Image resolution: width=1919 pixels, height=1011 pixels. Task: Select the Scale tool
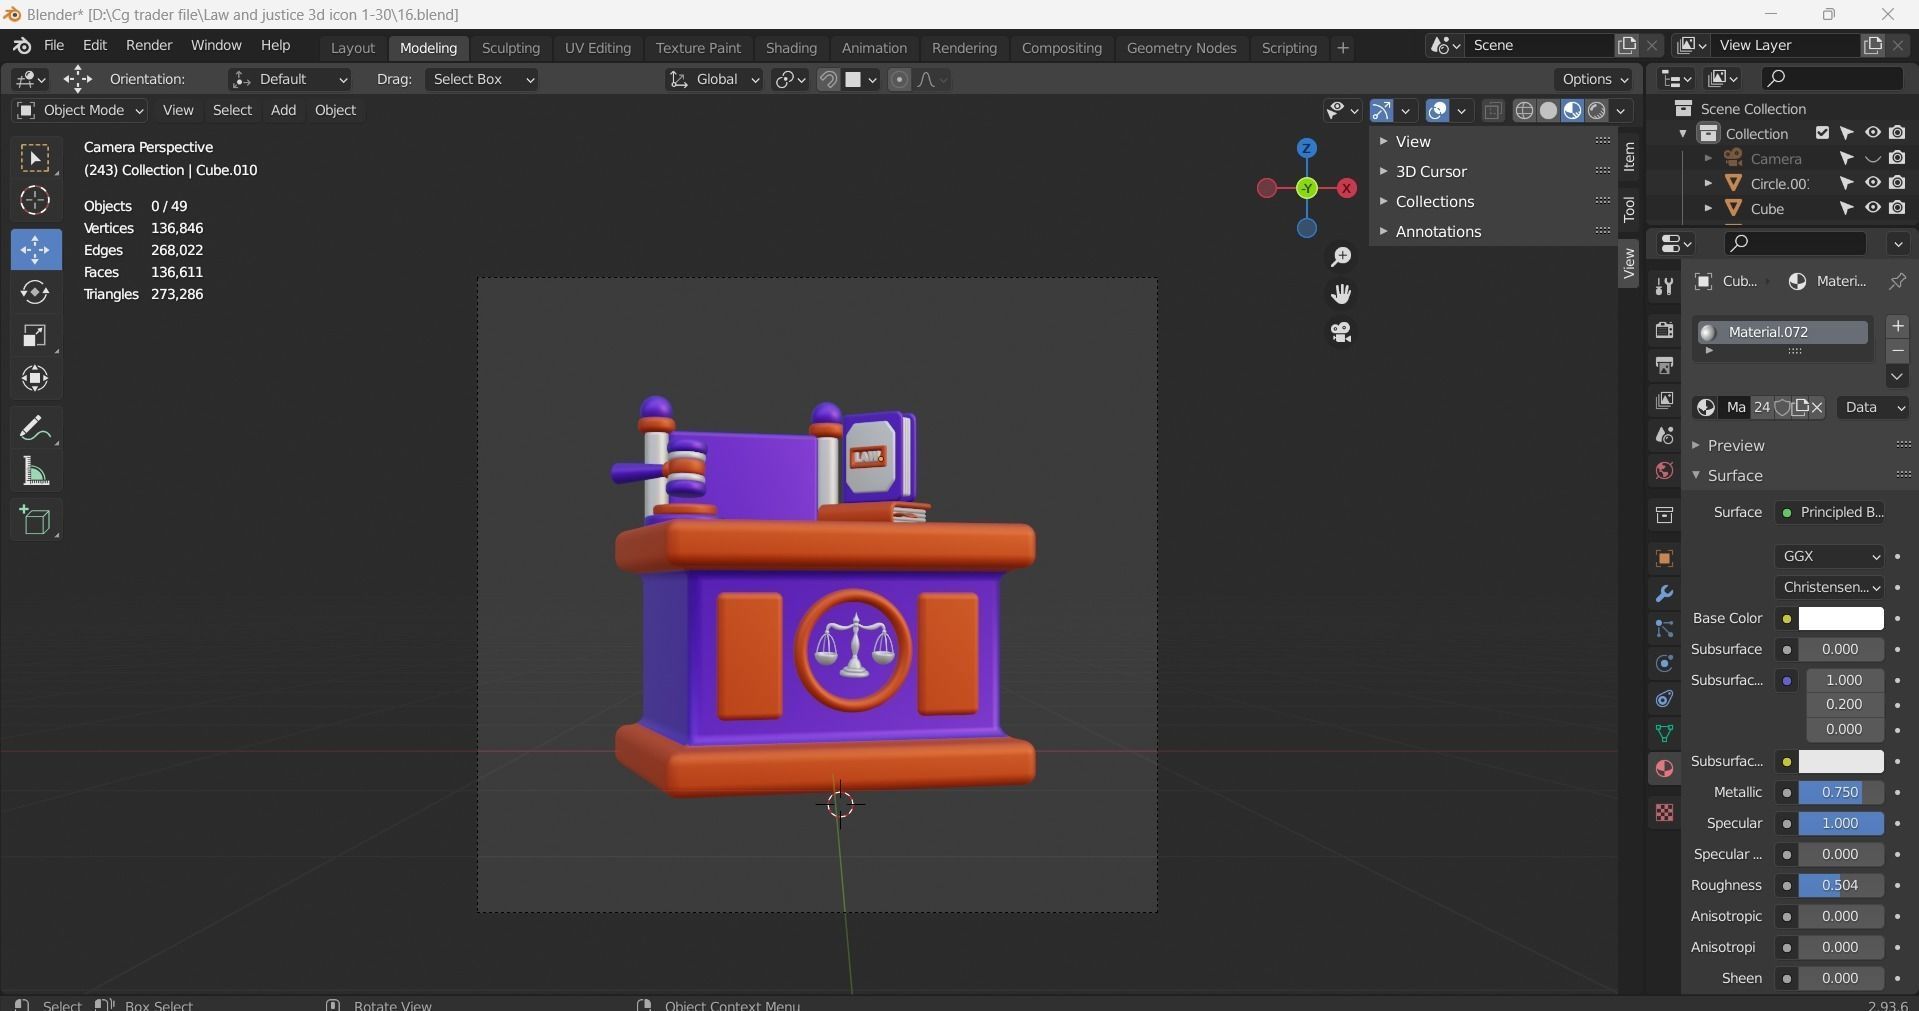pos(35,335)
